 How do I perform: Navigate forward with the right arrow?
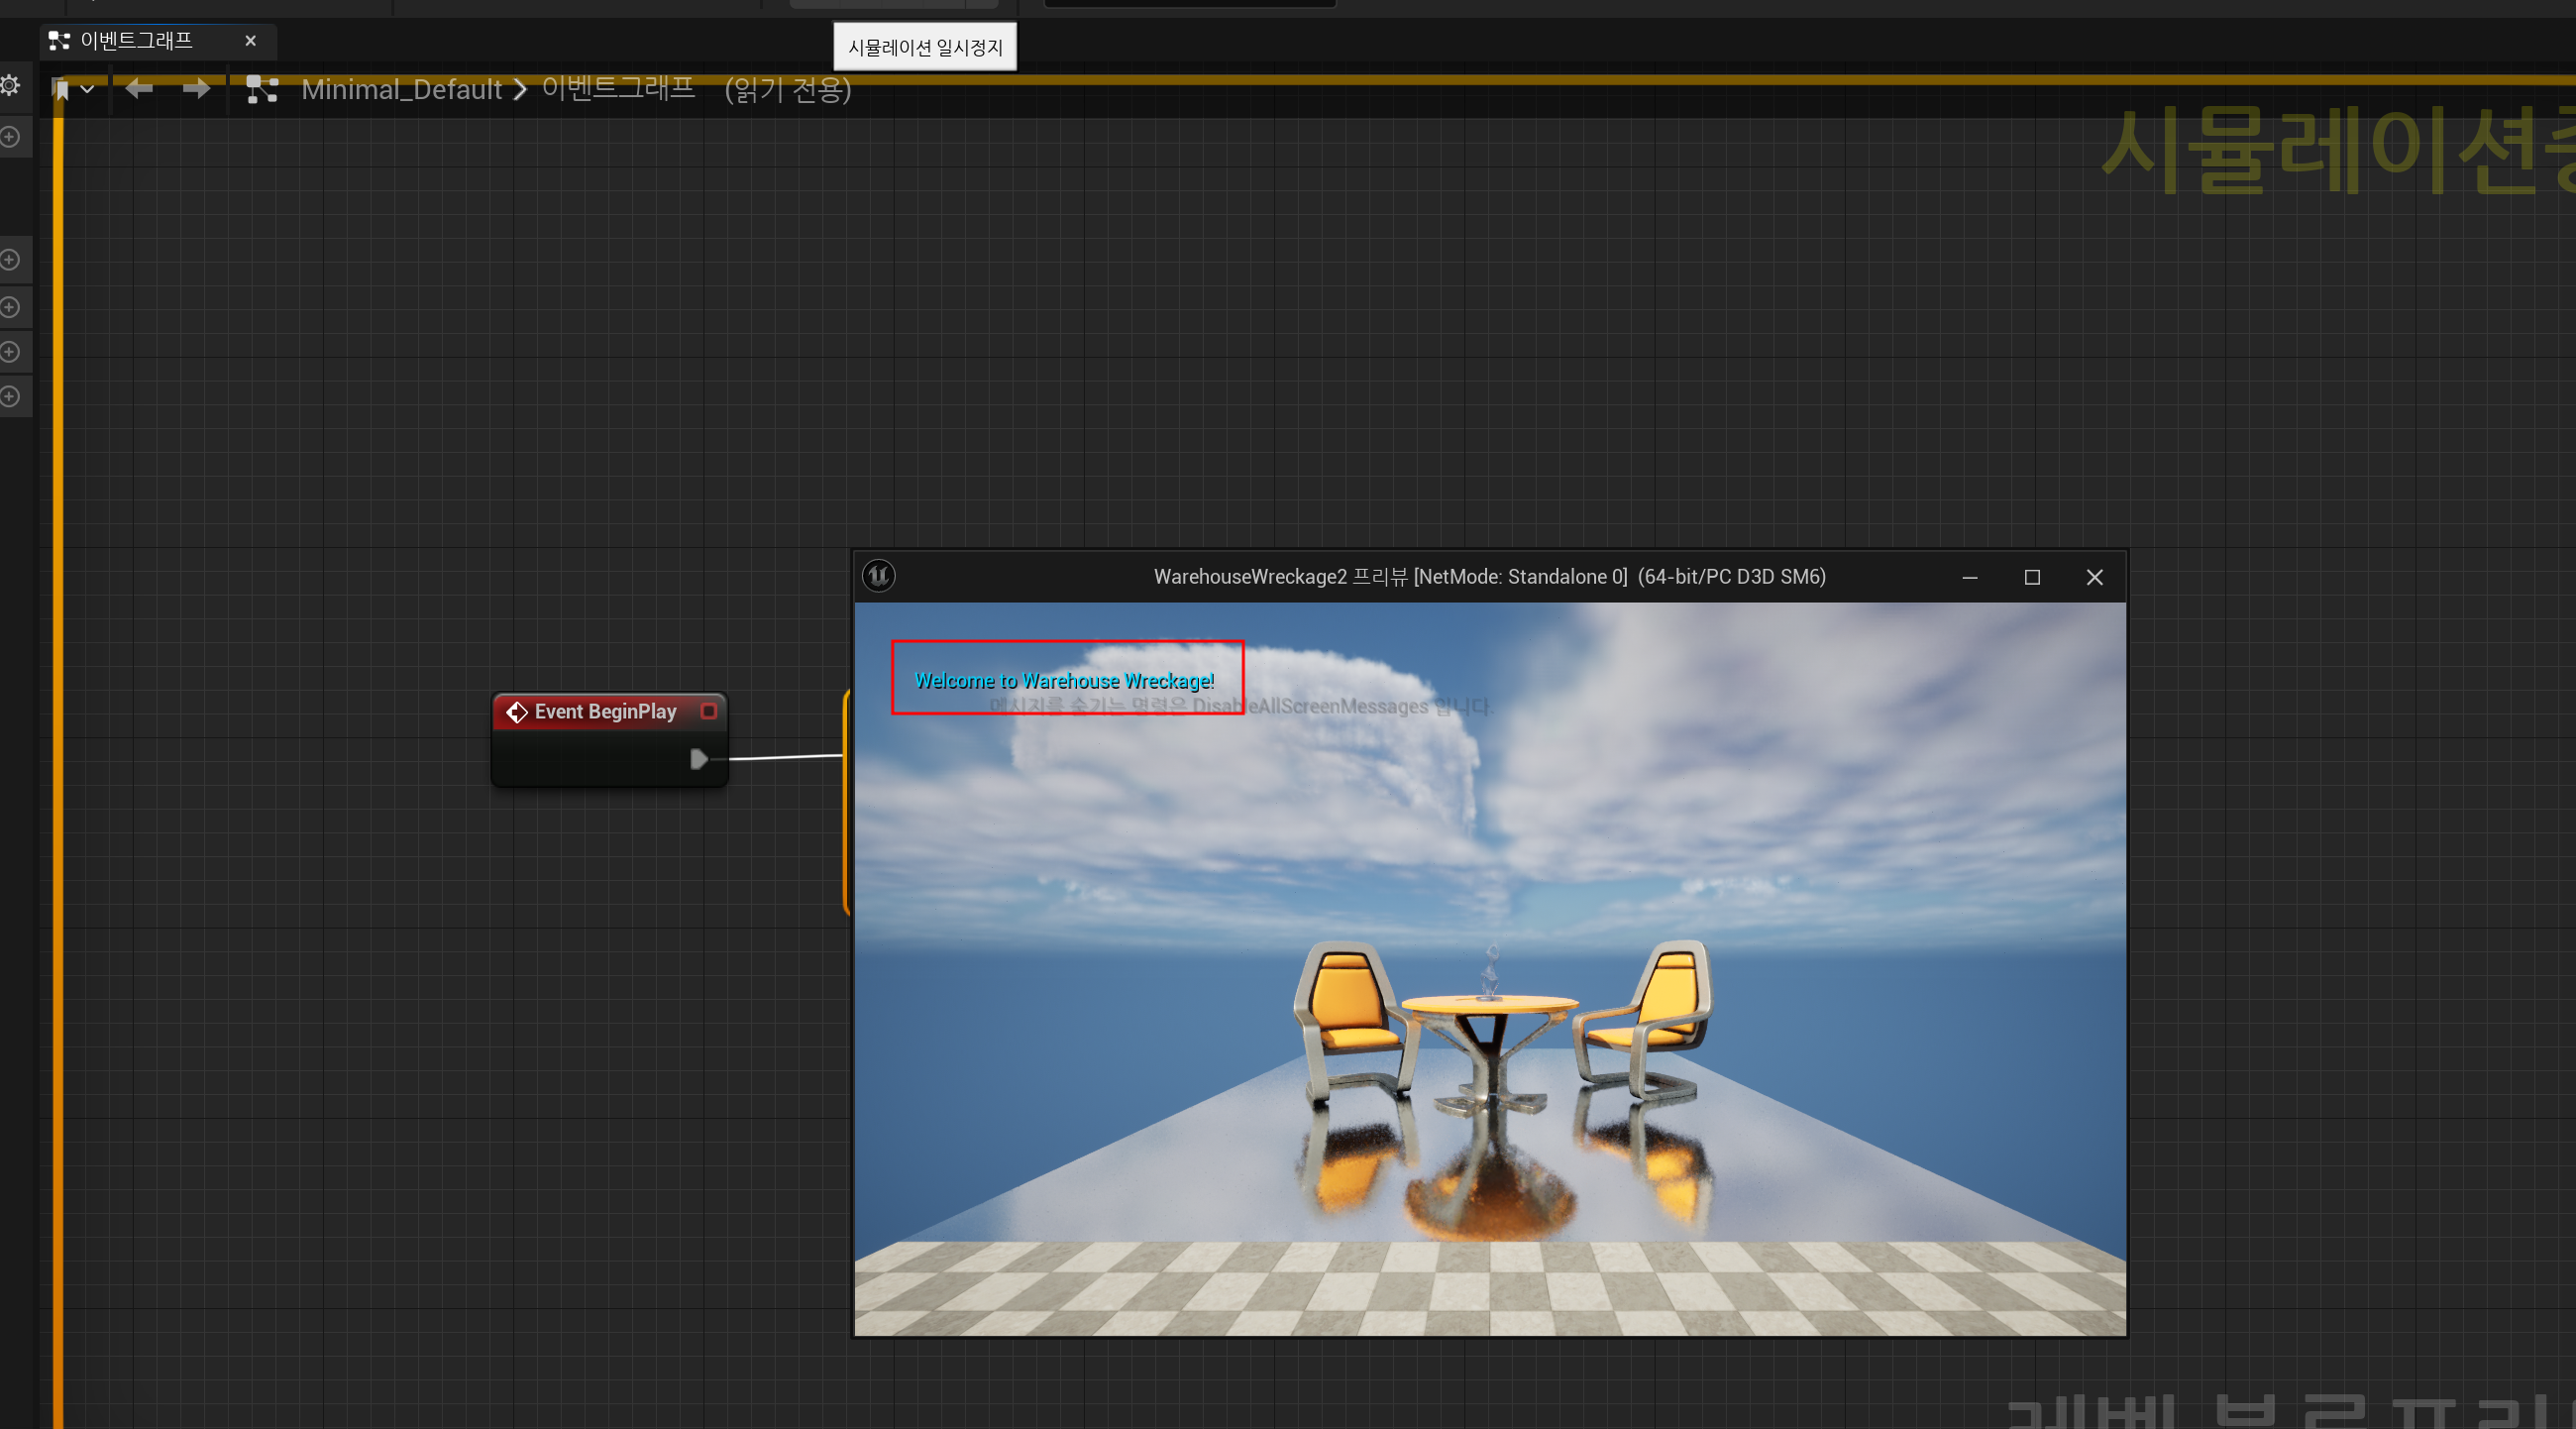[x=196, y=89]
